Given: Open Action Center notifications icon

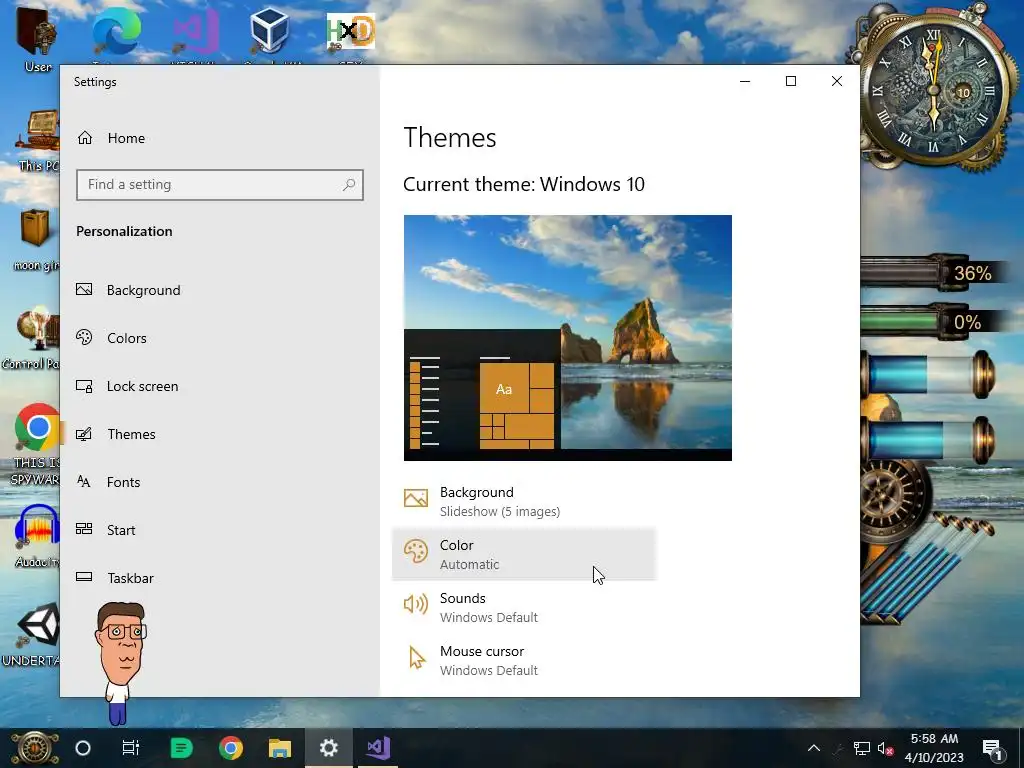Looking at the screenshot, I should [991, 748].
